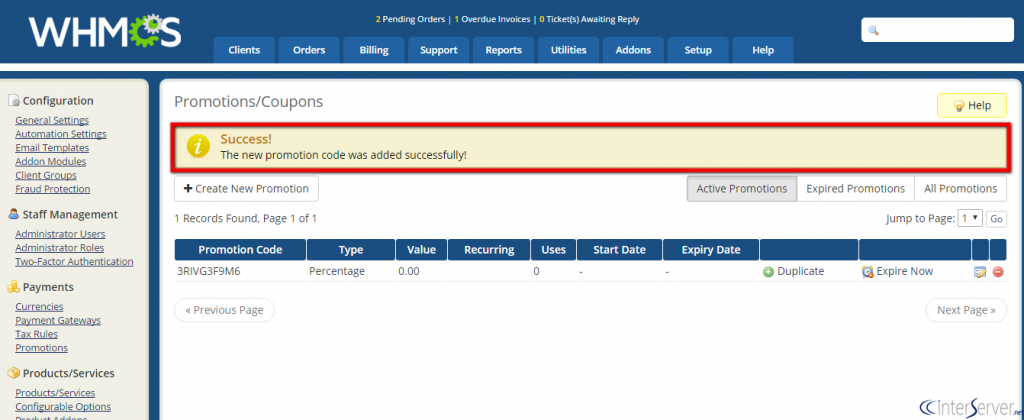Open the Jump to Page dropdown
The image size is (1024, 420).
(x=970, y=219)
